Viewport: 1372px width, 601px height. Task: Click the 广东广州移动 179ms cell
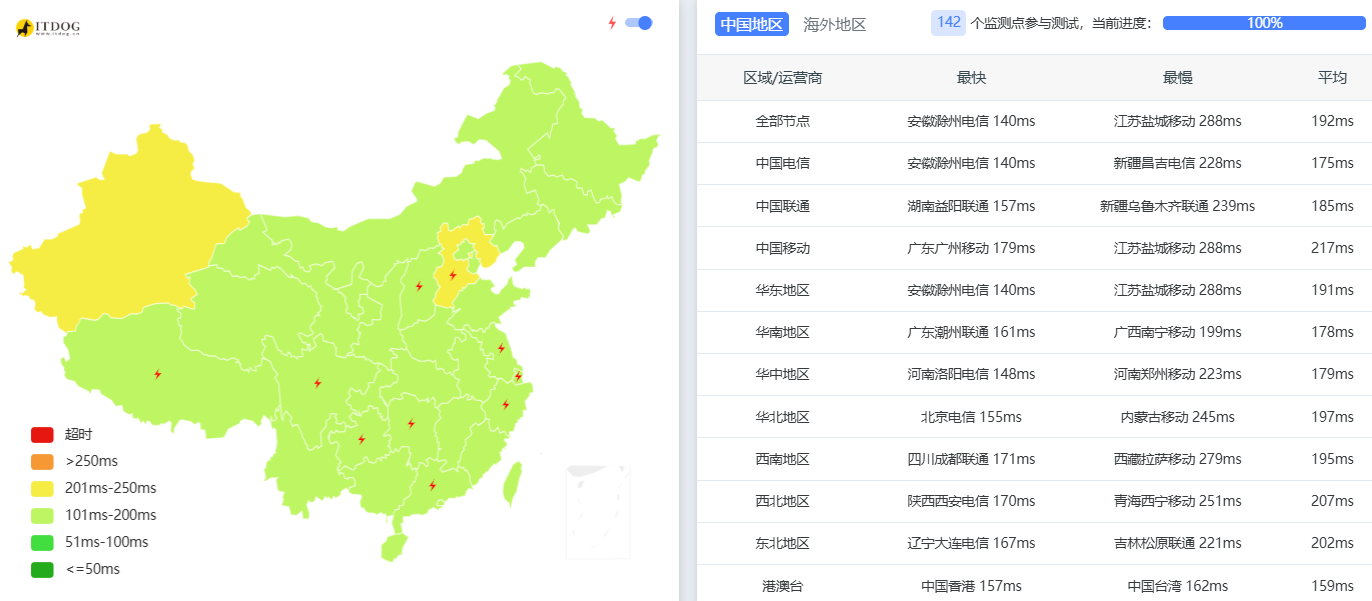click(x=971, y=248)
